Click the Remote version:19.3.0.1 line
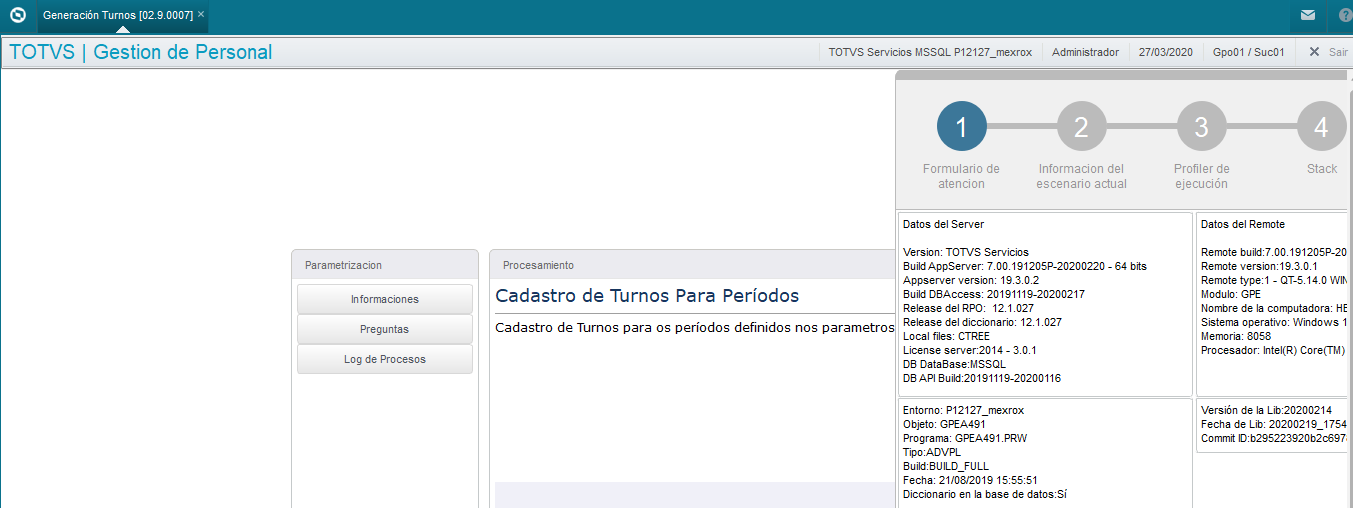The height and width of the screenshot is (508, 1353). coord(1259,266)
